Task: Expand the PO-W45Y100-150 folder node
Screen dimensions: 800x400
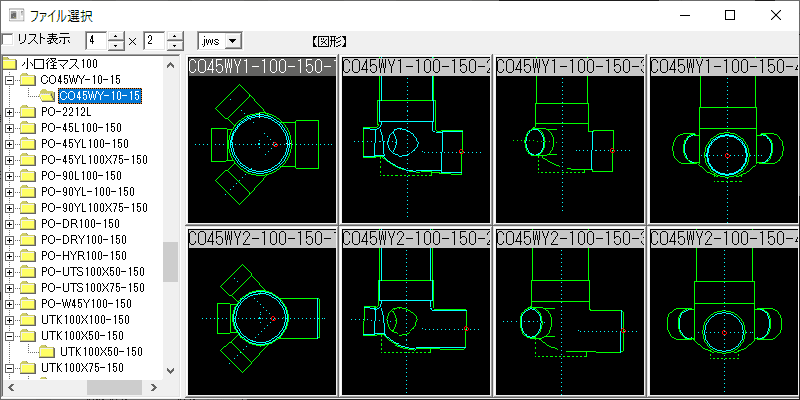Action: [x=9, y=304]
